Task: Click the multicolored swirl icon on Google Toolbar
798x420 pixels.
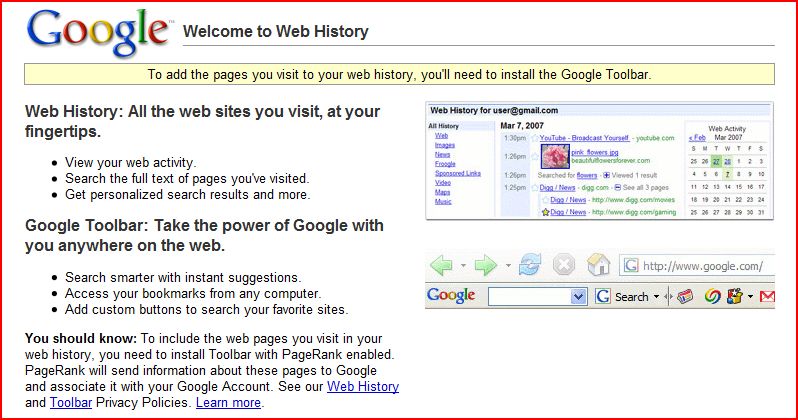Action: click(712, 296)
